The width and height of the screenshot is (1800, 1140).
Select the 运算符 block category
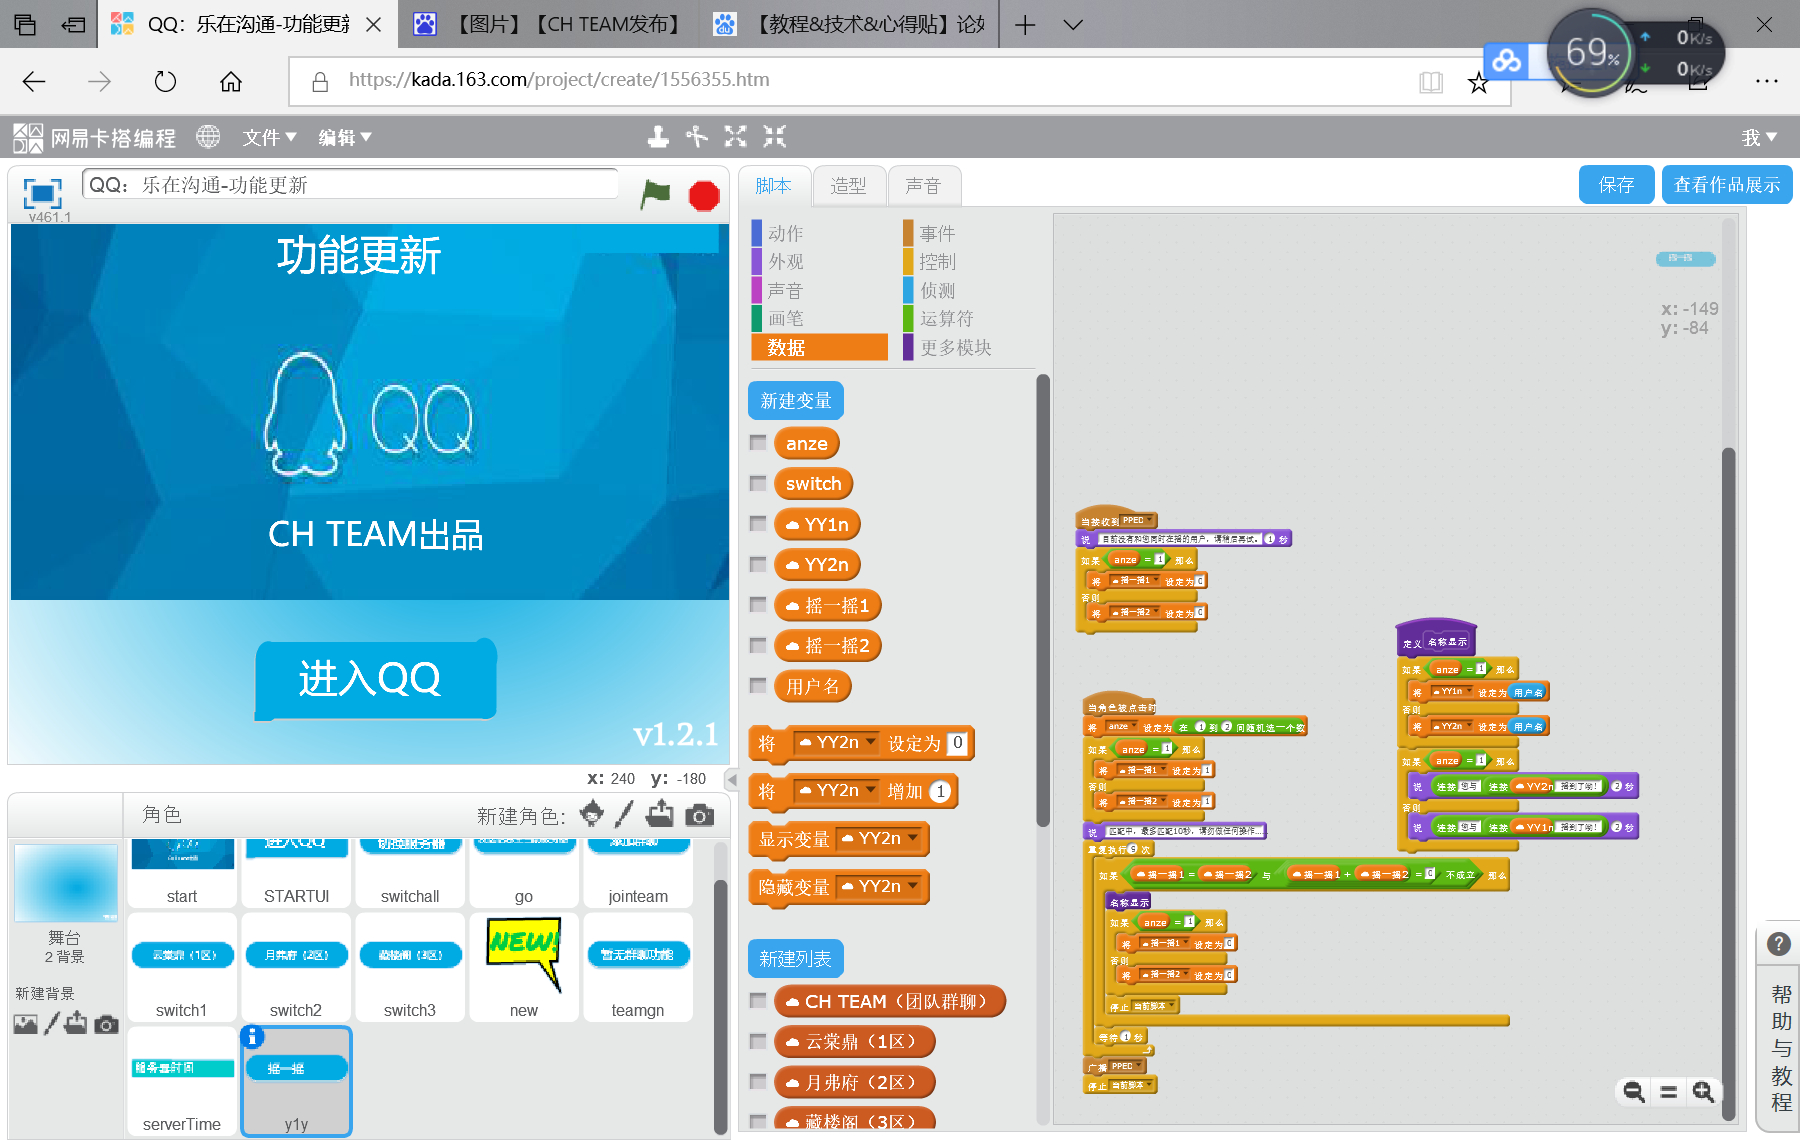coord(946,318)
